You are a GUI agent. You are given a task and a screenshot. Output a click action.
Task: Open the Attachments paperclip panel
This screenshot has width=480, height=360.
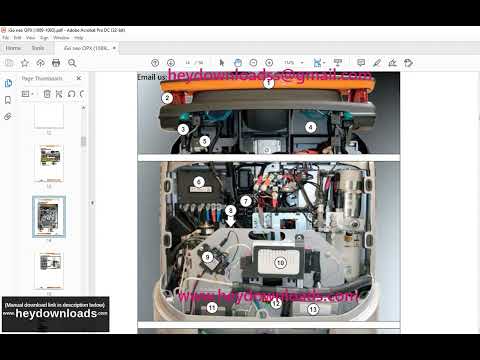pyautogui.click(x=8, y=116)
